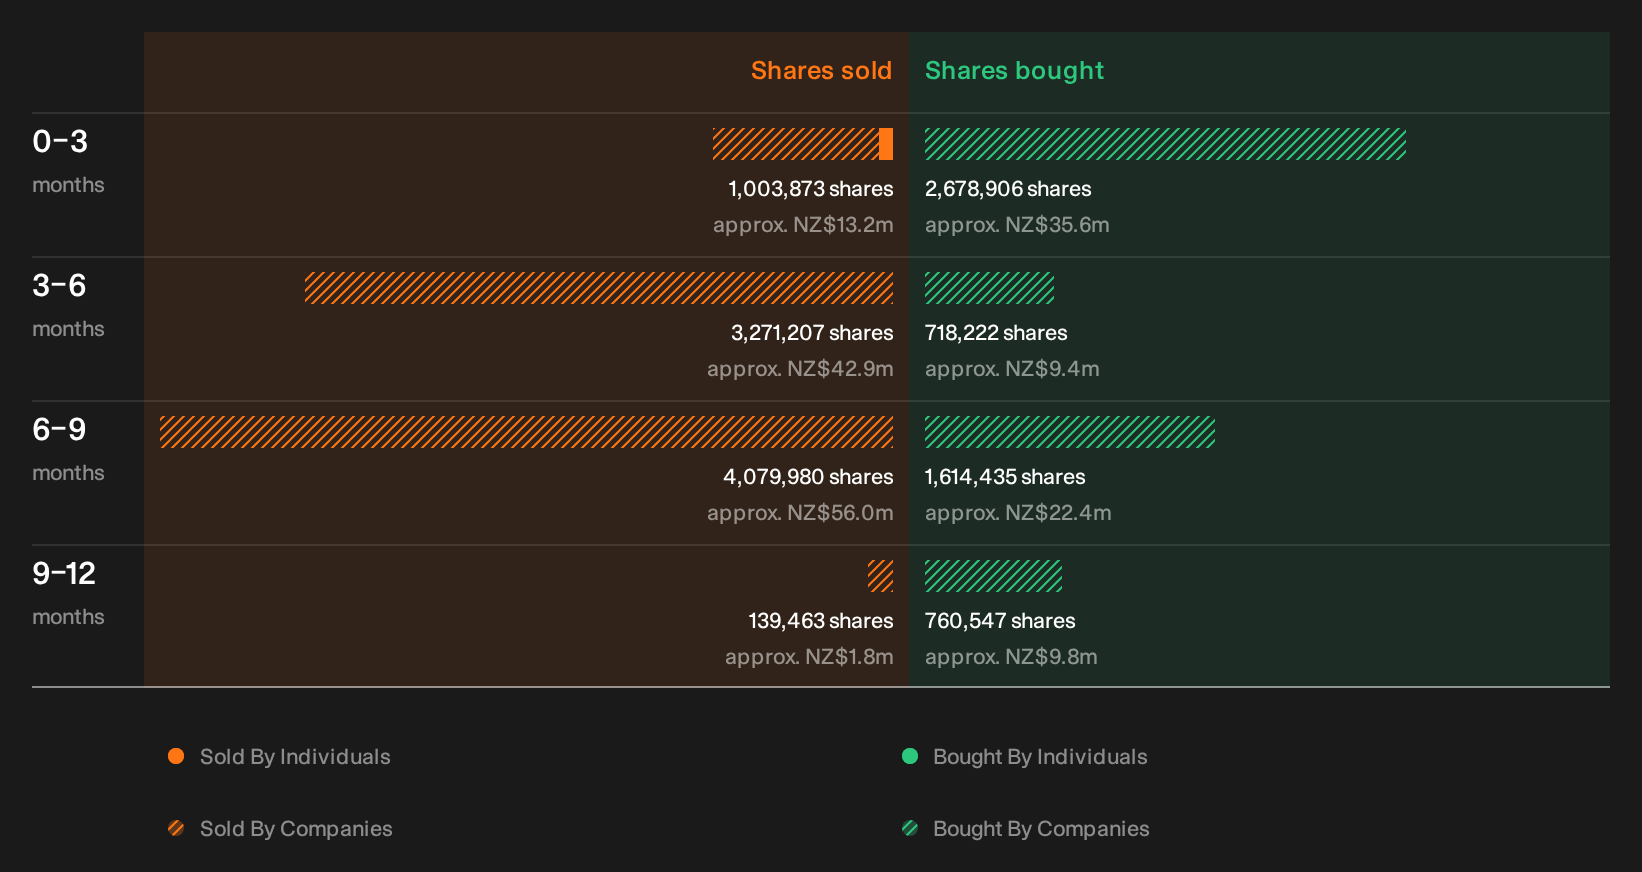Click the 6-9 months row label
Screen dimensions: 1642x872
[x=68, y=450]
